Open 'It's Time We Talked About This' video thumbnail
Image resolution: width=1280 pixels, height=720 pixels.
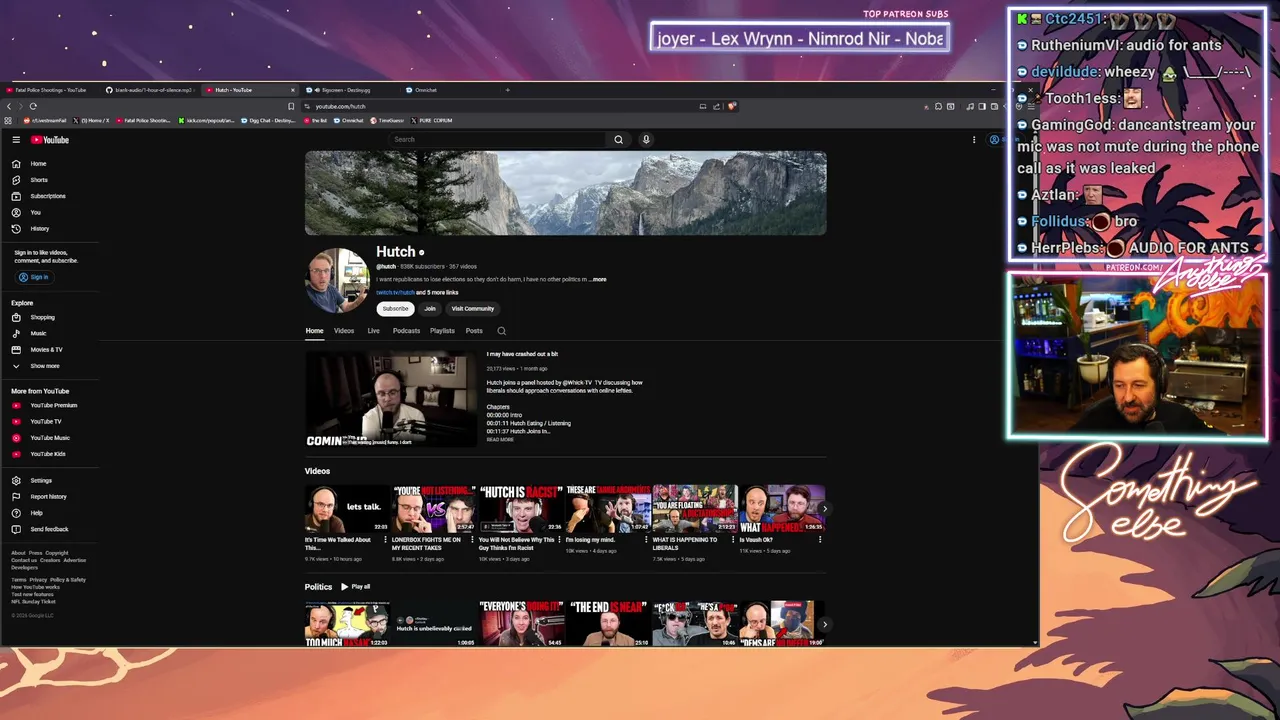pos(347,509)
